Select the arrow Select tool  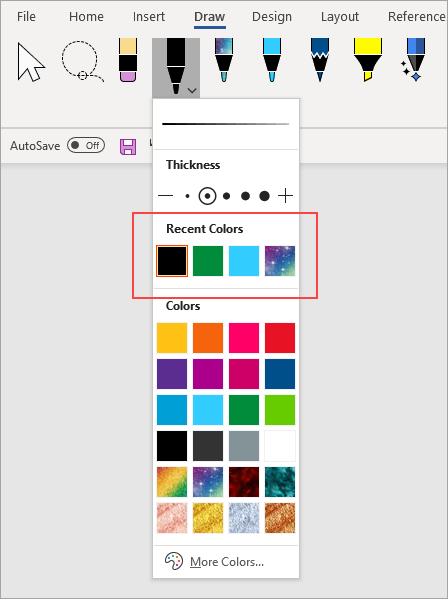point(31,62)
